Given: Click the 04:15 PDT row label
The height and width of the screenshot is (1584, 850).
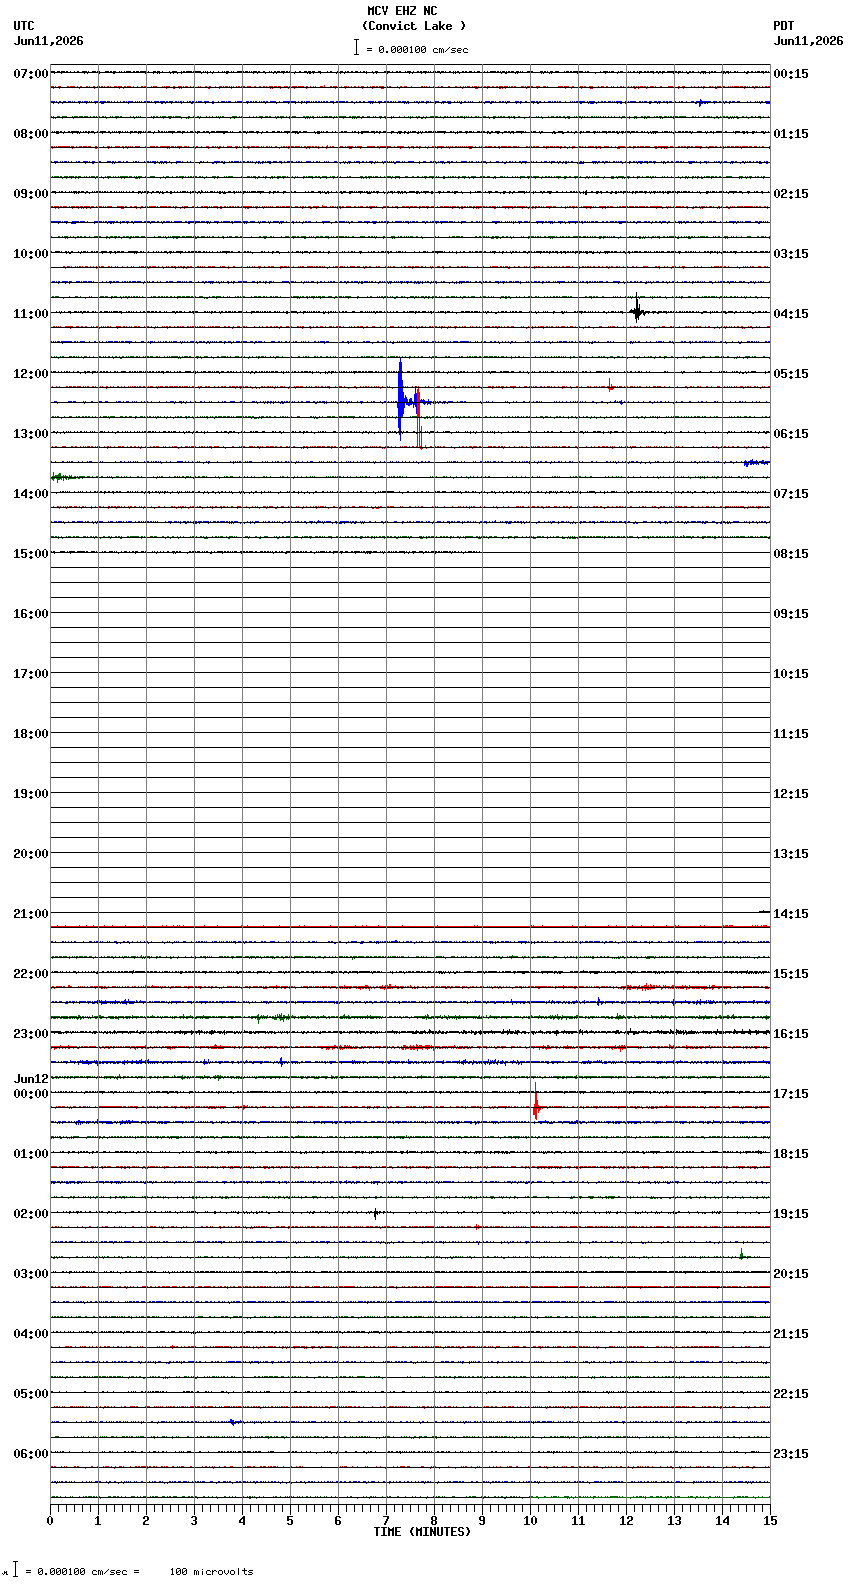Looking at the screenshot, I should pos(791,314).
